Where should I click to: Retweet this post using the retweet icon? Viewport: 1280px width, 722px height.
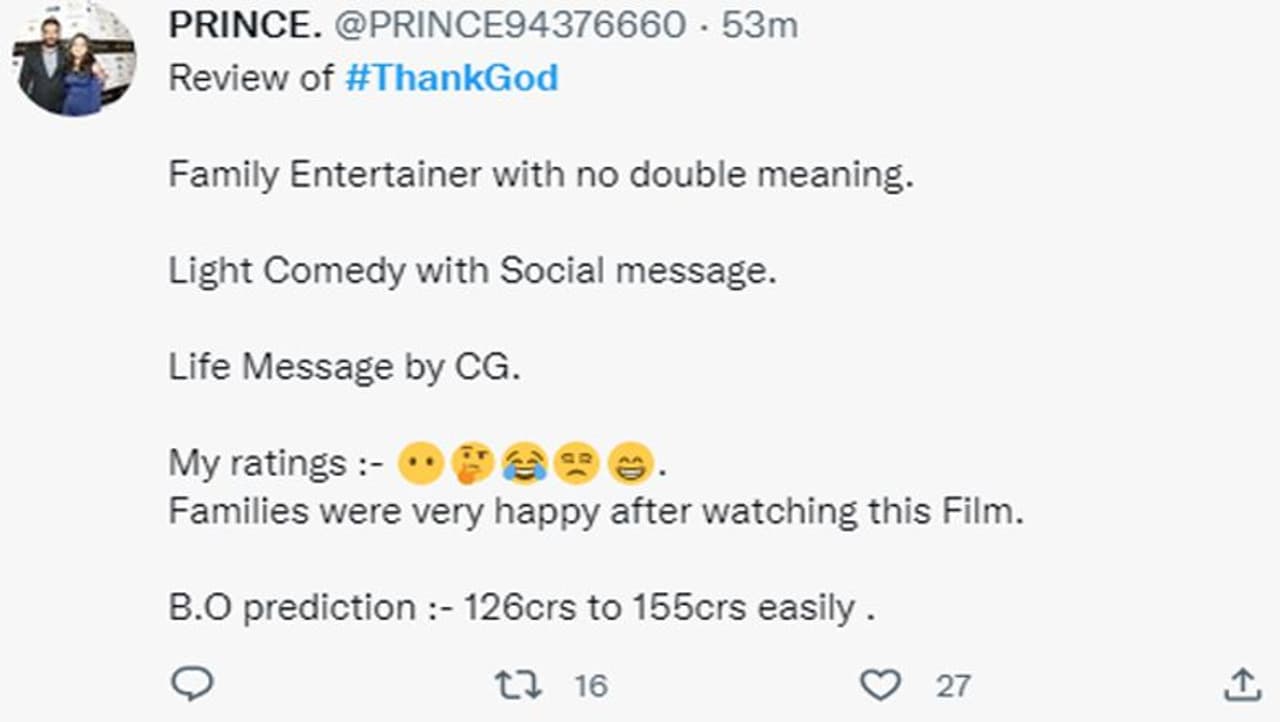tap(518, 685)
